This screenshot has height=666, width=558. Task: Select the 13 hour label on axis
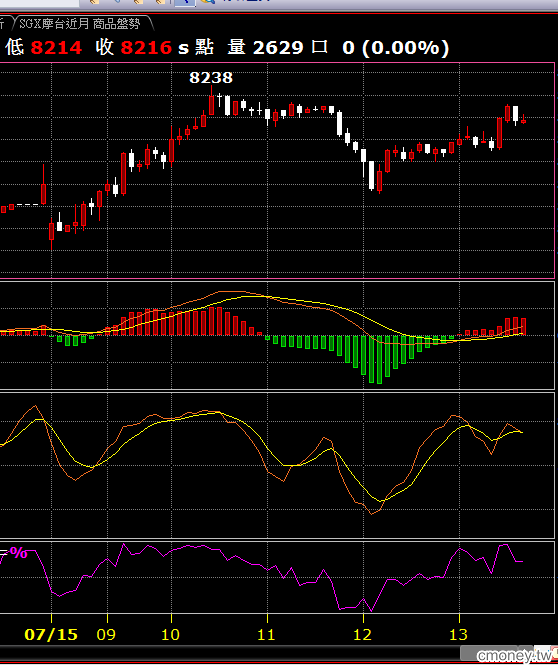coord(459,635)
